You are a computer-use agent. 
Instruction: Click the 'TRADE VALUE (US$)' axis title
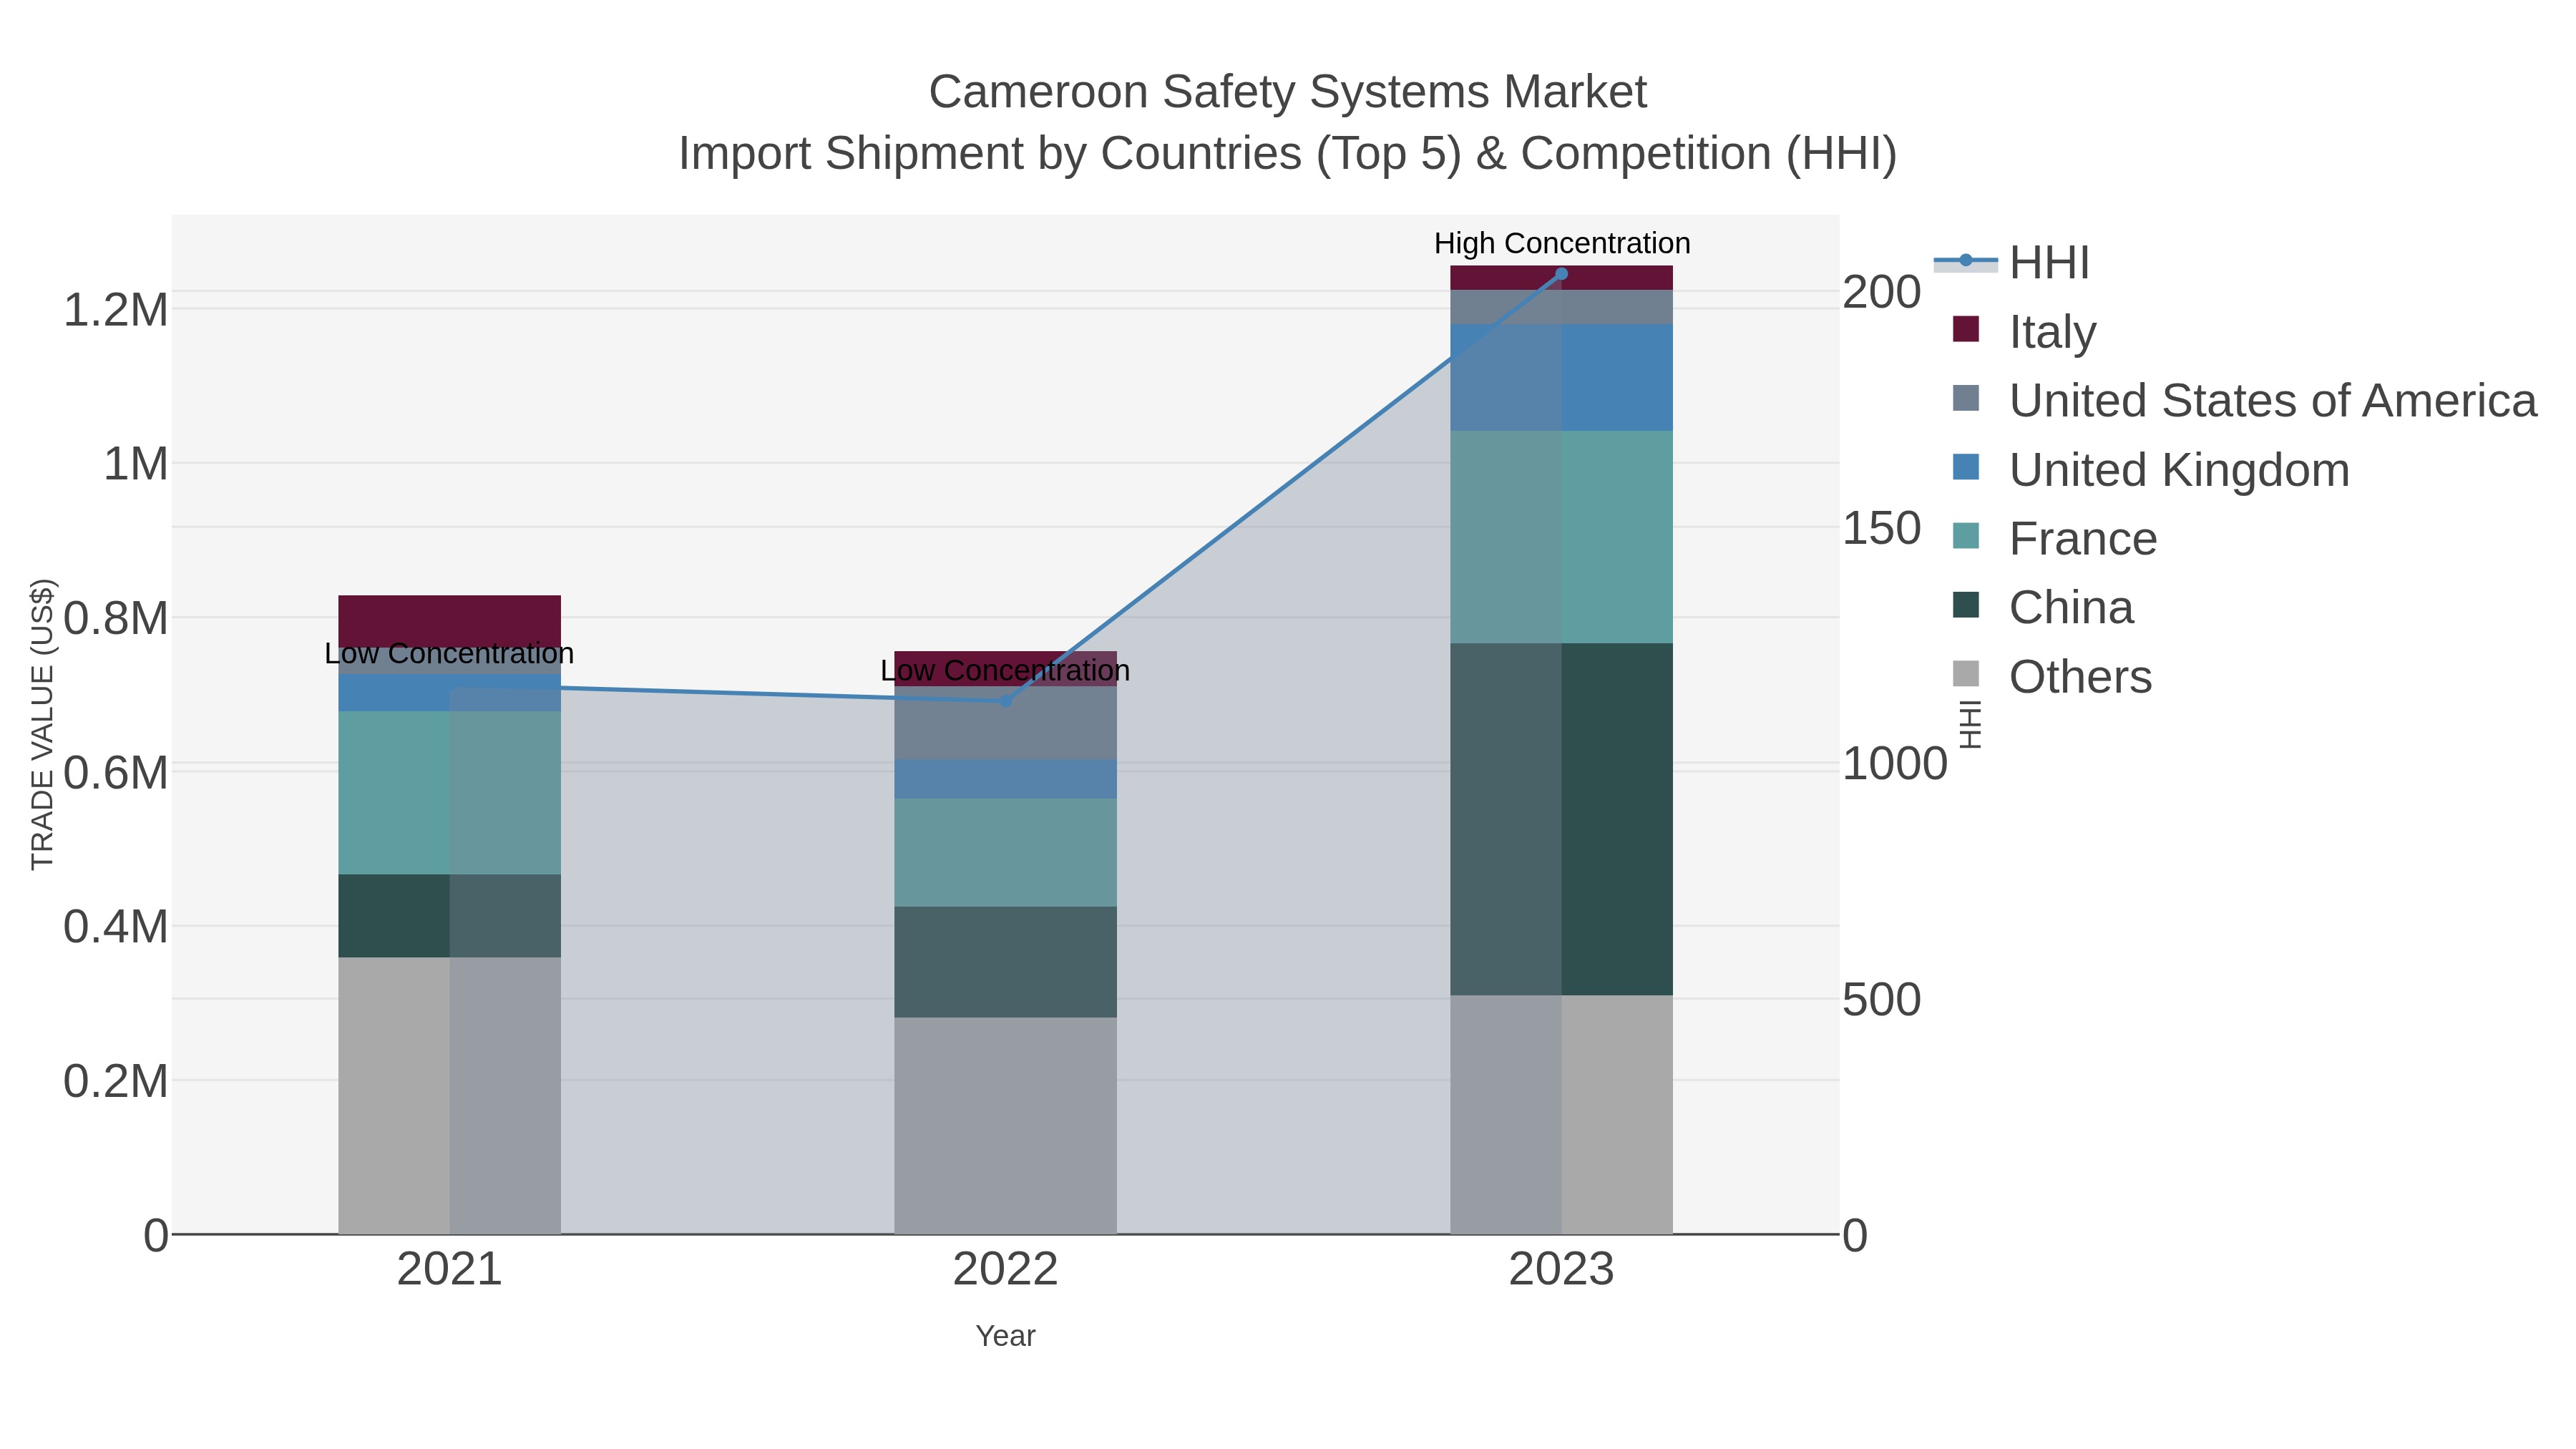(x=43, y=724)
